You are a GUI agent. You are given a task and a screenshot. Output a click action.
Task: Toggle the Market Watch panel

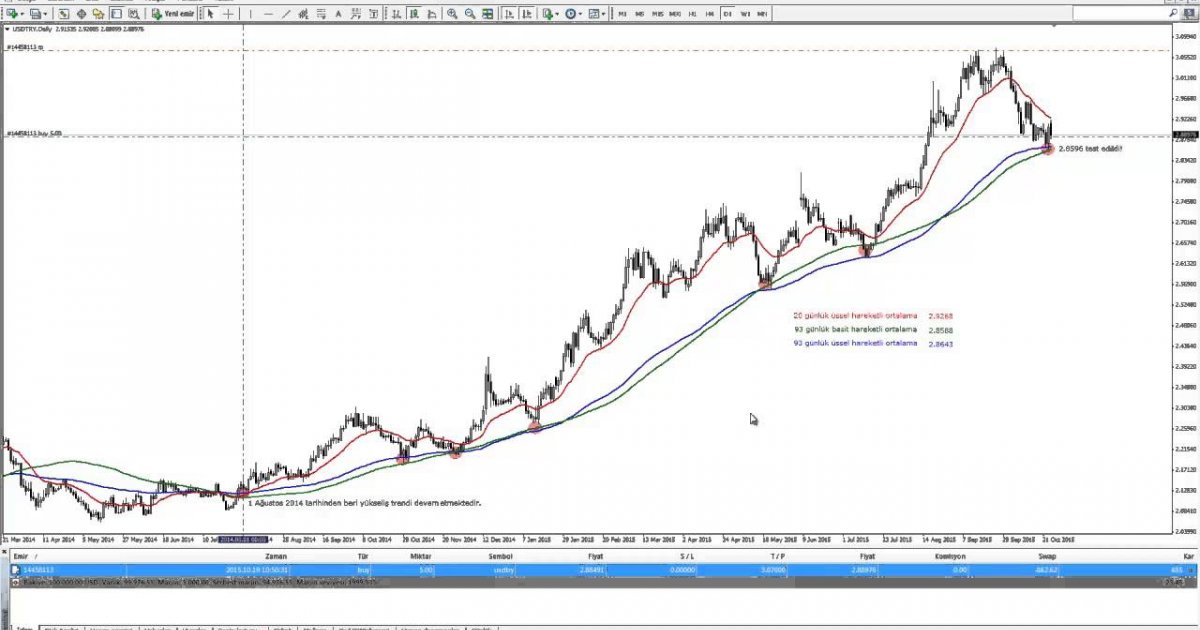pyautogui.click(x=63, y=14)
